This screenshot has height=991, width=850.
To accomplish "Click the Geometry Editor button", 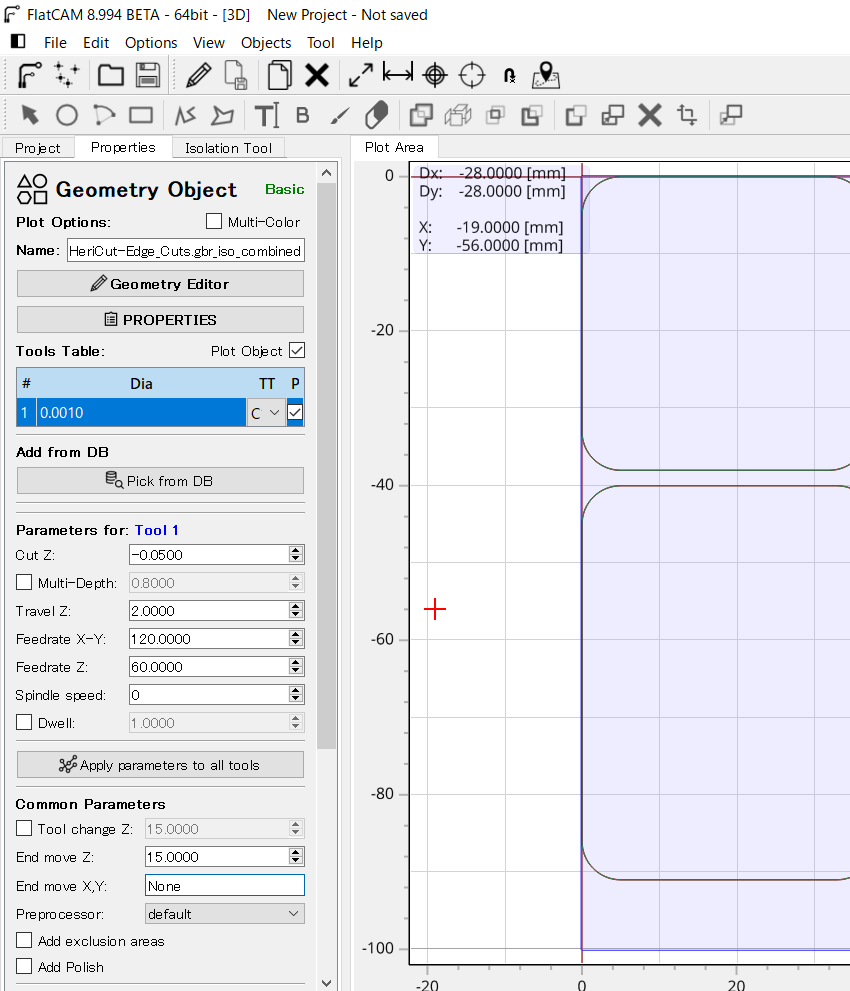I will click(x=160, y=284).
